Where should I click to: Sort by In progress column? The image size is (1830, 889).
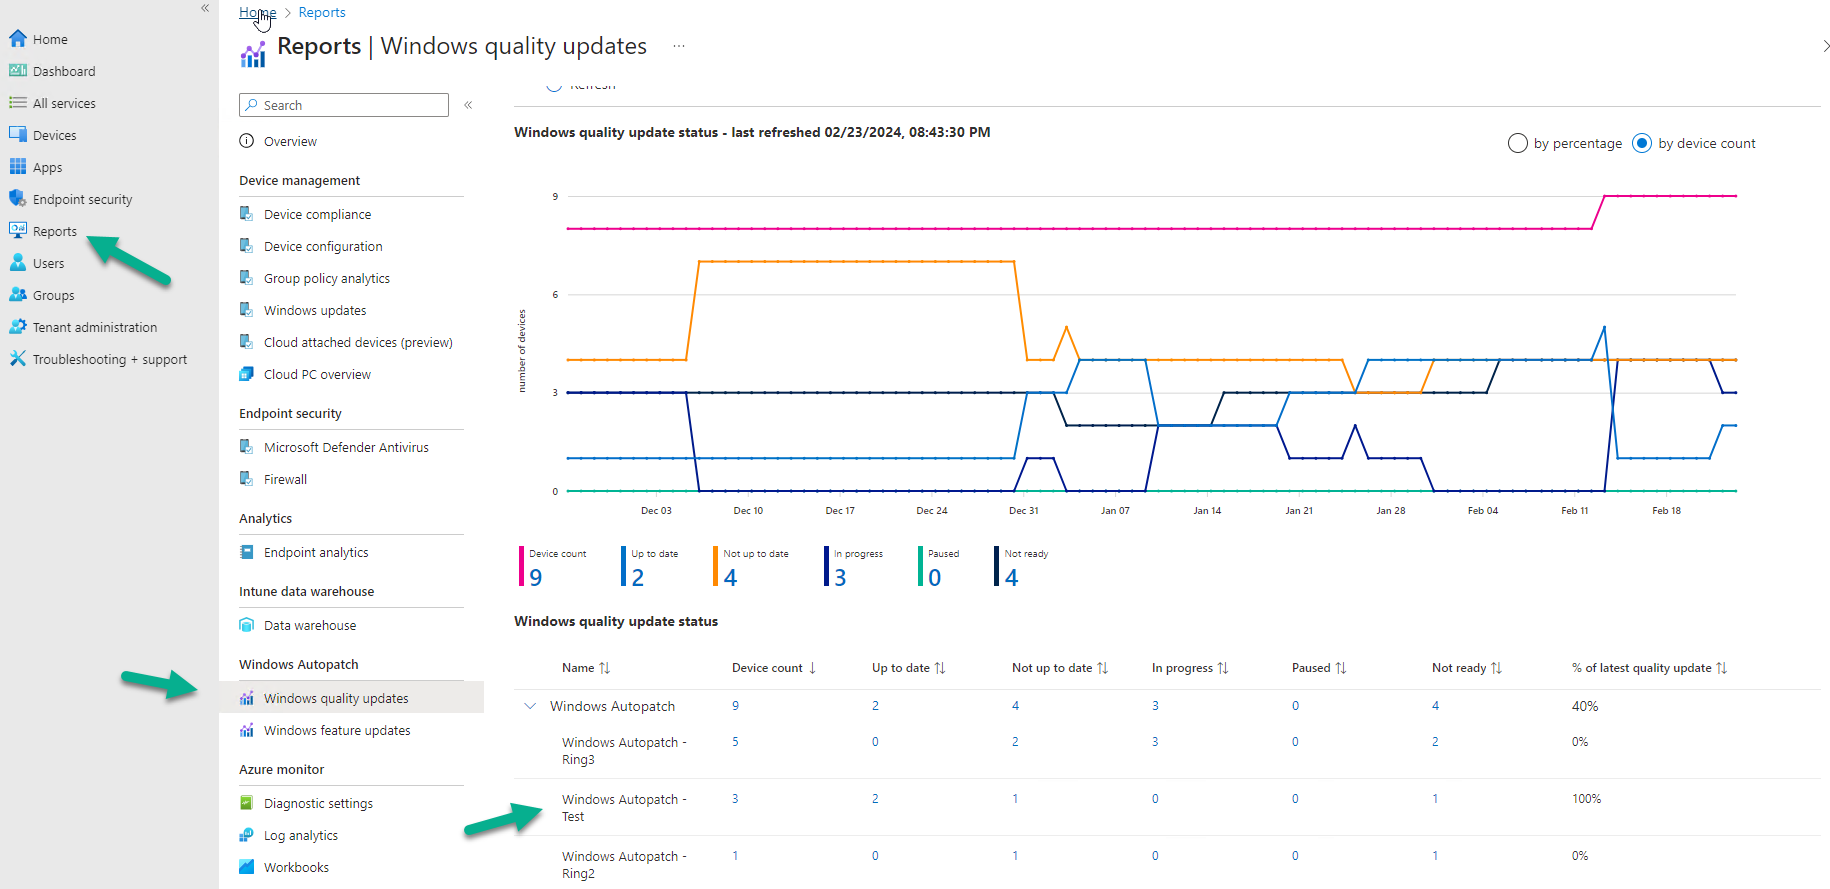[x=1190, y=668]
